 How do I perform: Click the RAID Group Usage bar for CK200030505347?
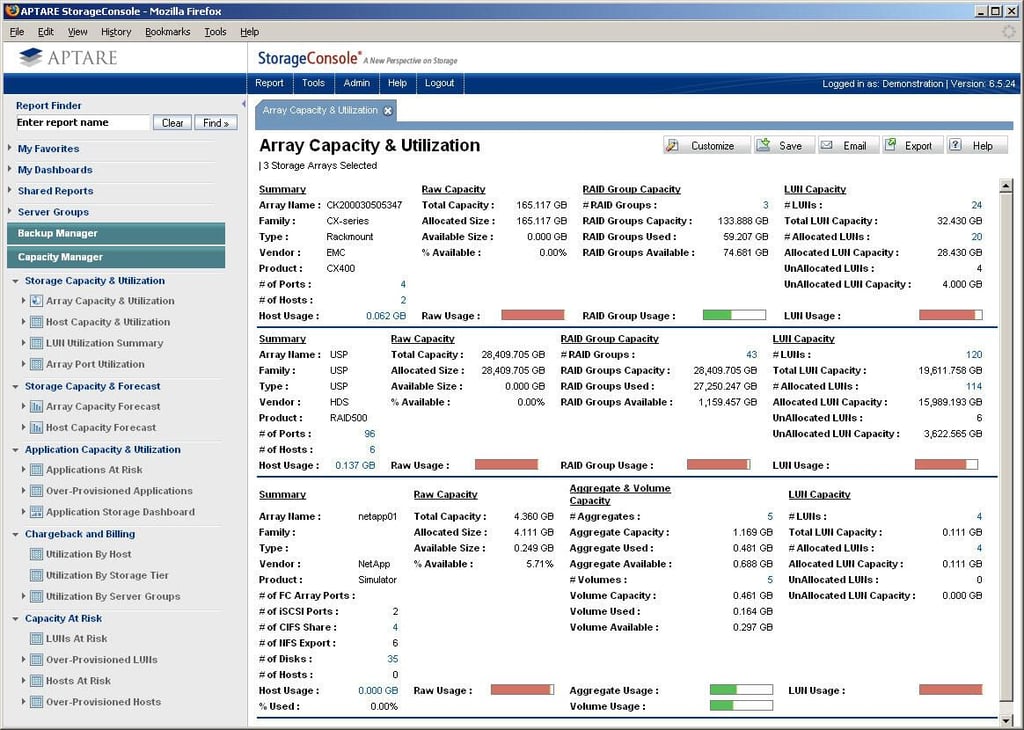pos(734,315)
